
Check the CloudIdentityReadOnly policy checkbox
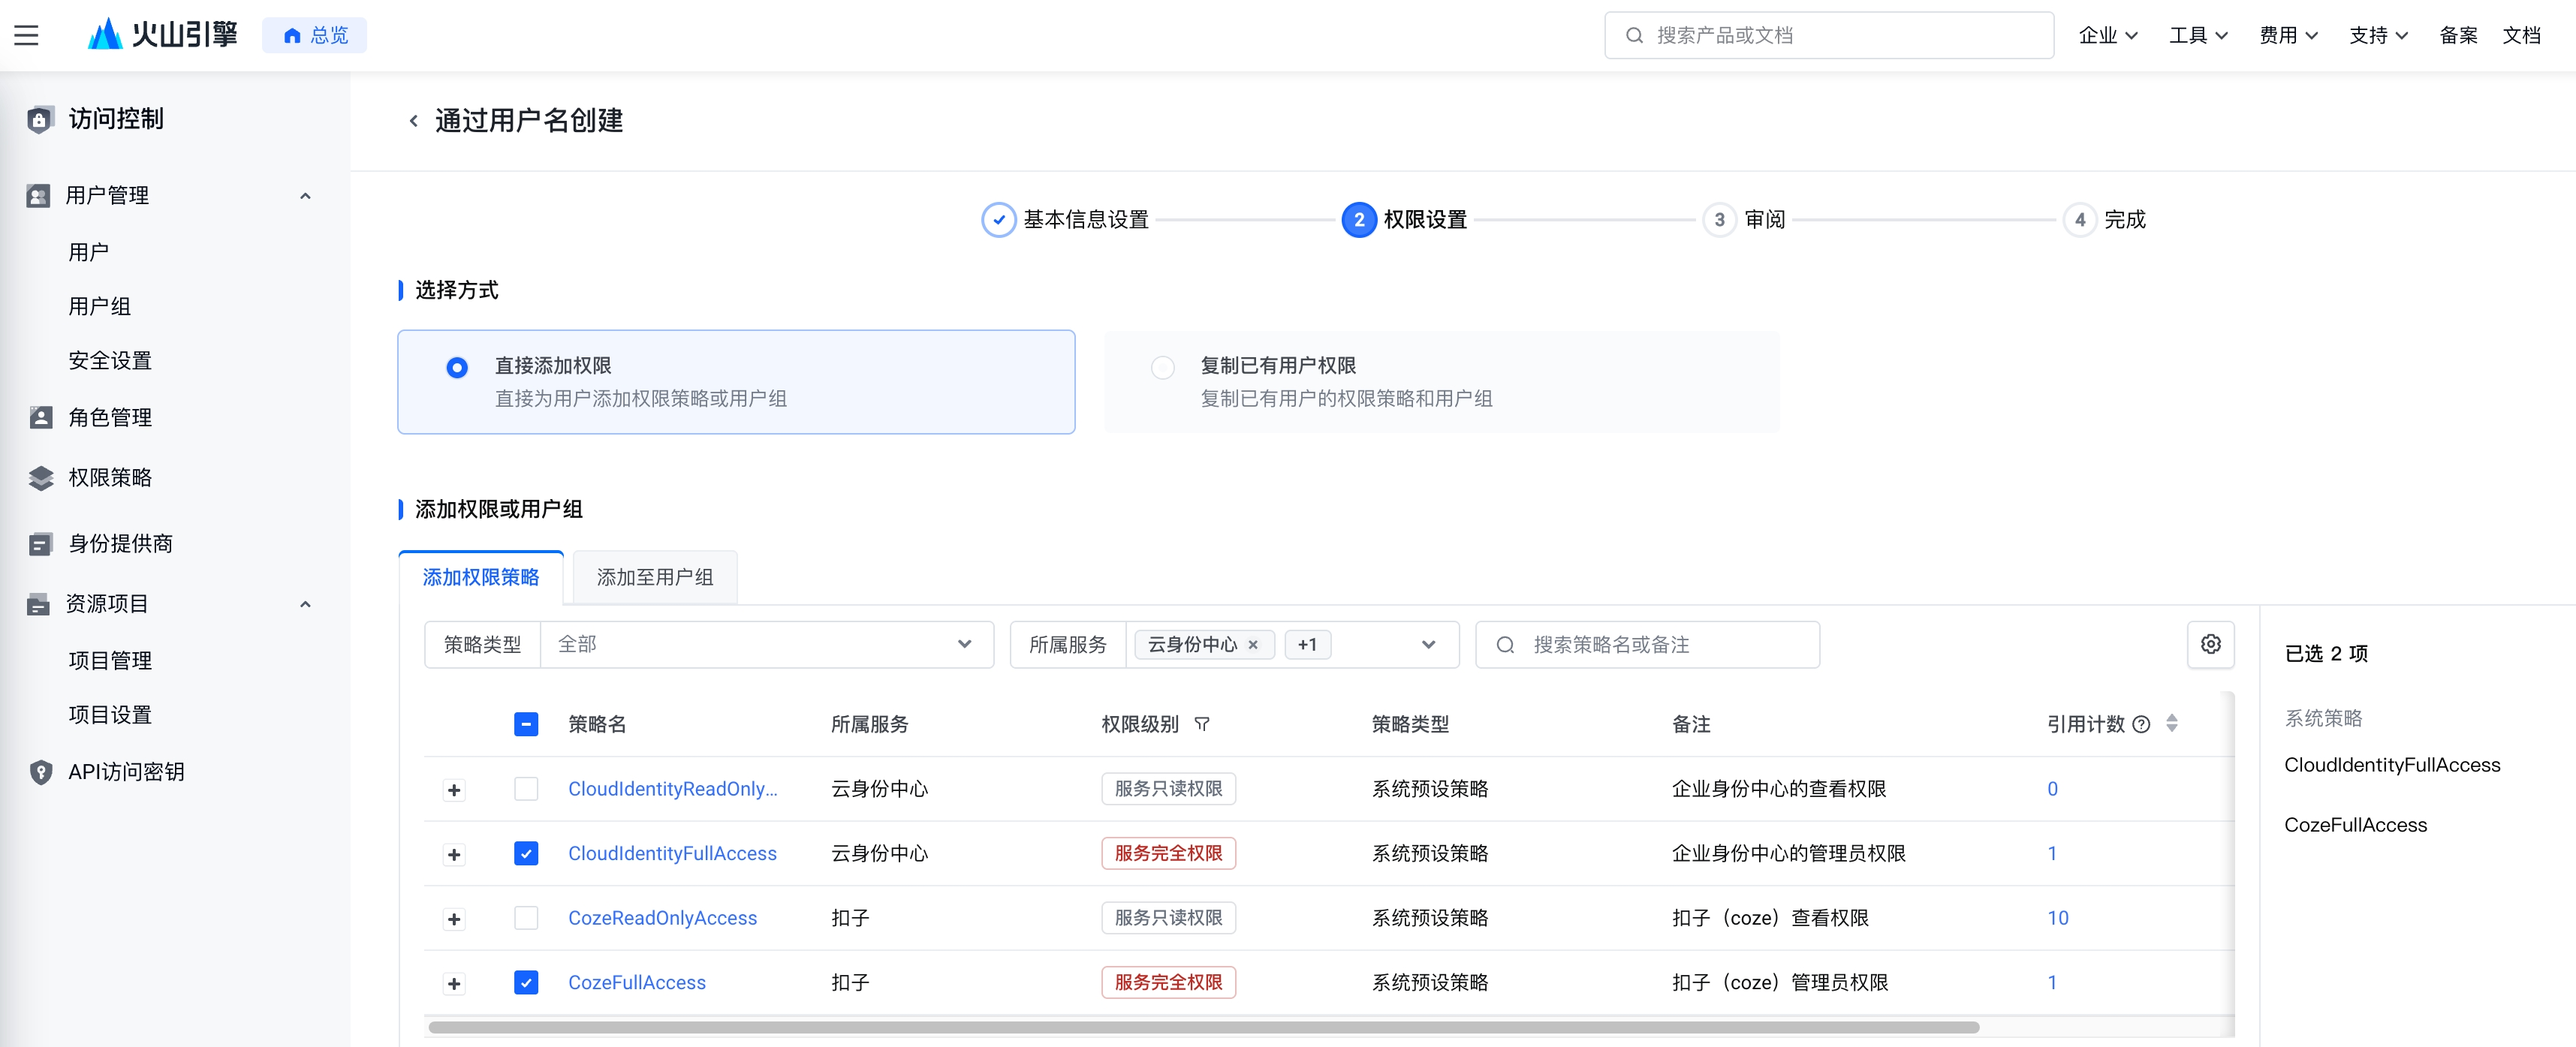tap(526, 789)
